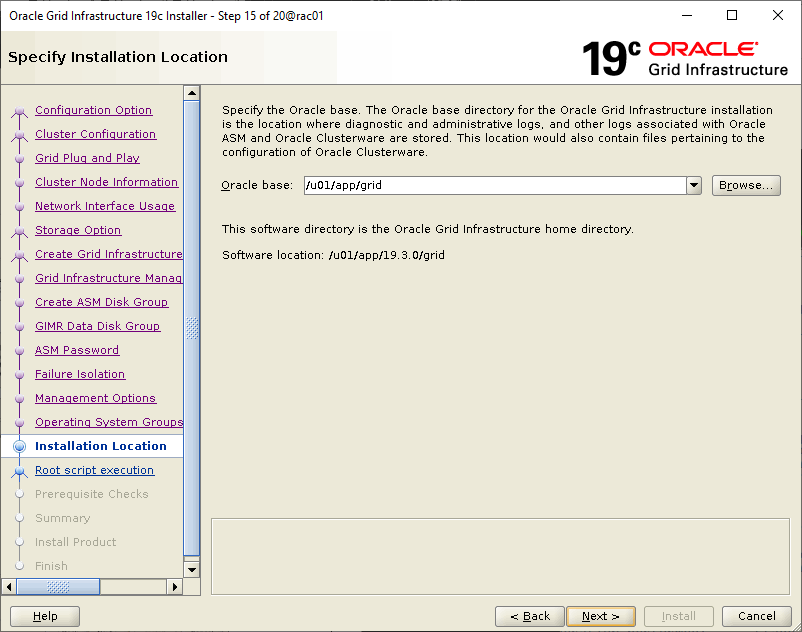
Task: Click the Next button
Action: [x=600, y=616]
